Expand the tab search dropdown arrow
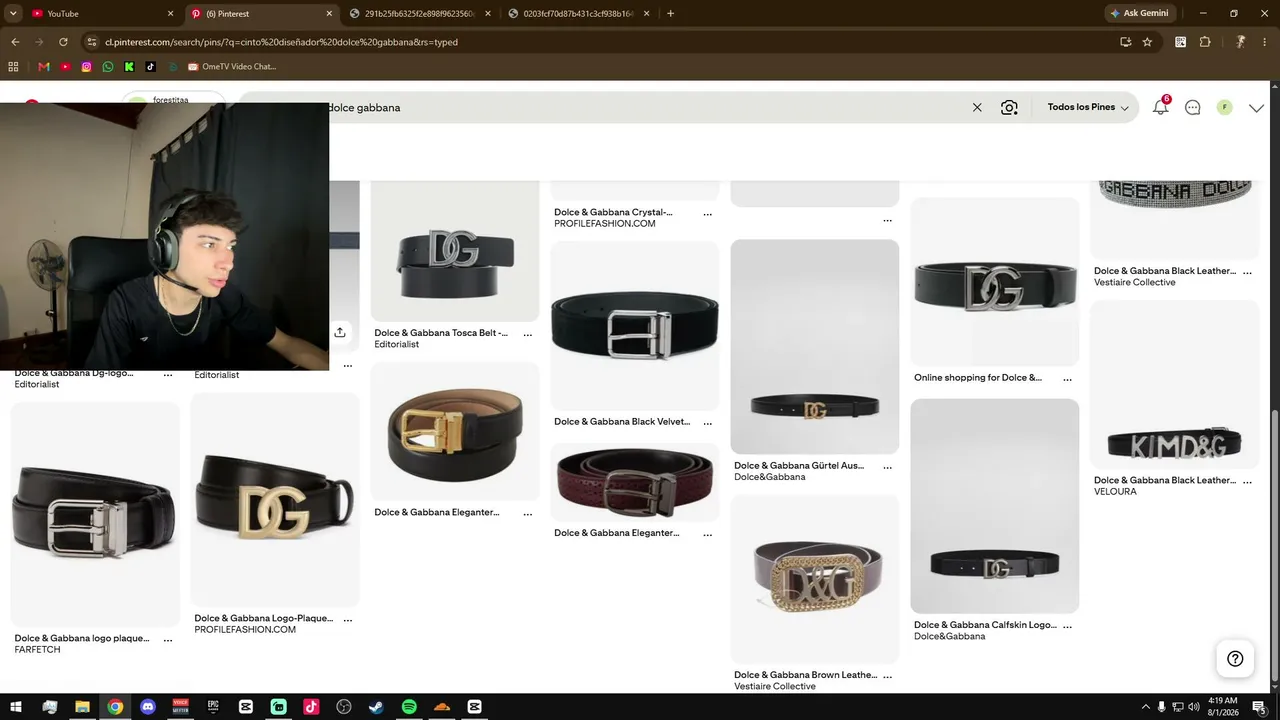1280x720 pixels. [x=12, y=14]
